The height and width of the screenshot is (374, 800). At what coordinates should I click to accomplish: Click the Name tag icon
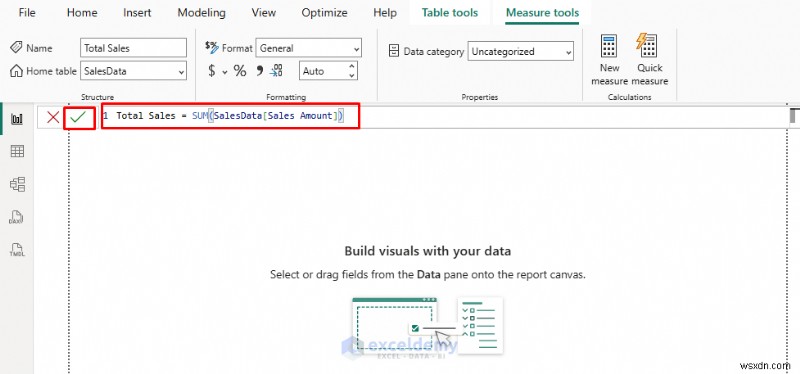click(x=16, y=47)
